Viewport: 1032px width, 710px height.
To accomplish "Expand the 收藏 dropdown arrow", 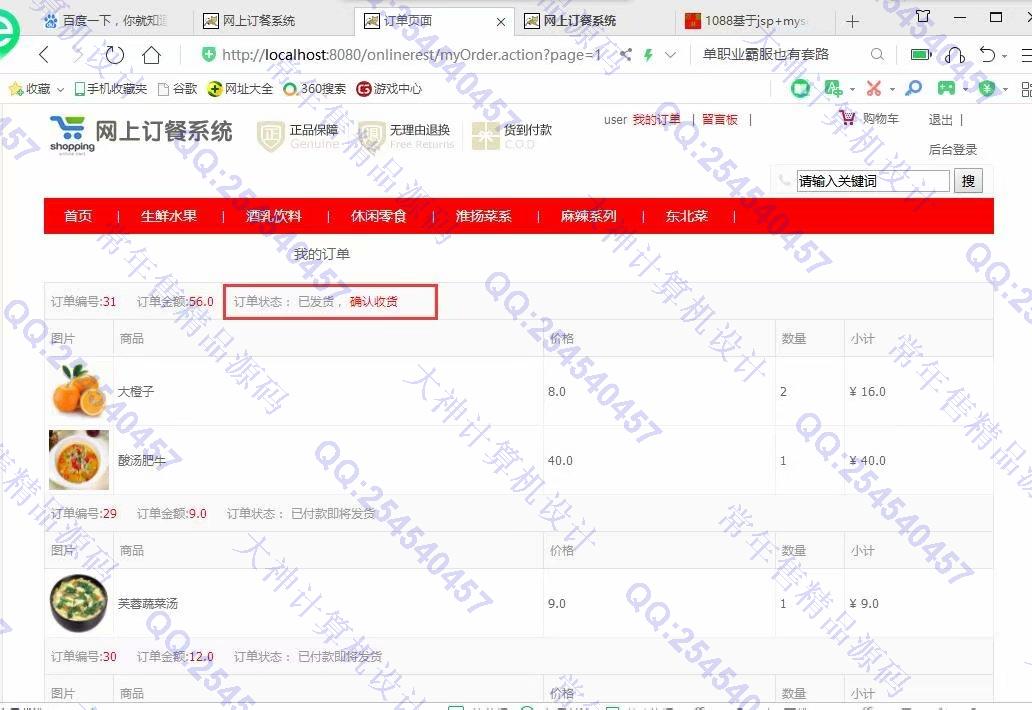I will (61, 89).
